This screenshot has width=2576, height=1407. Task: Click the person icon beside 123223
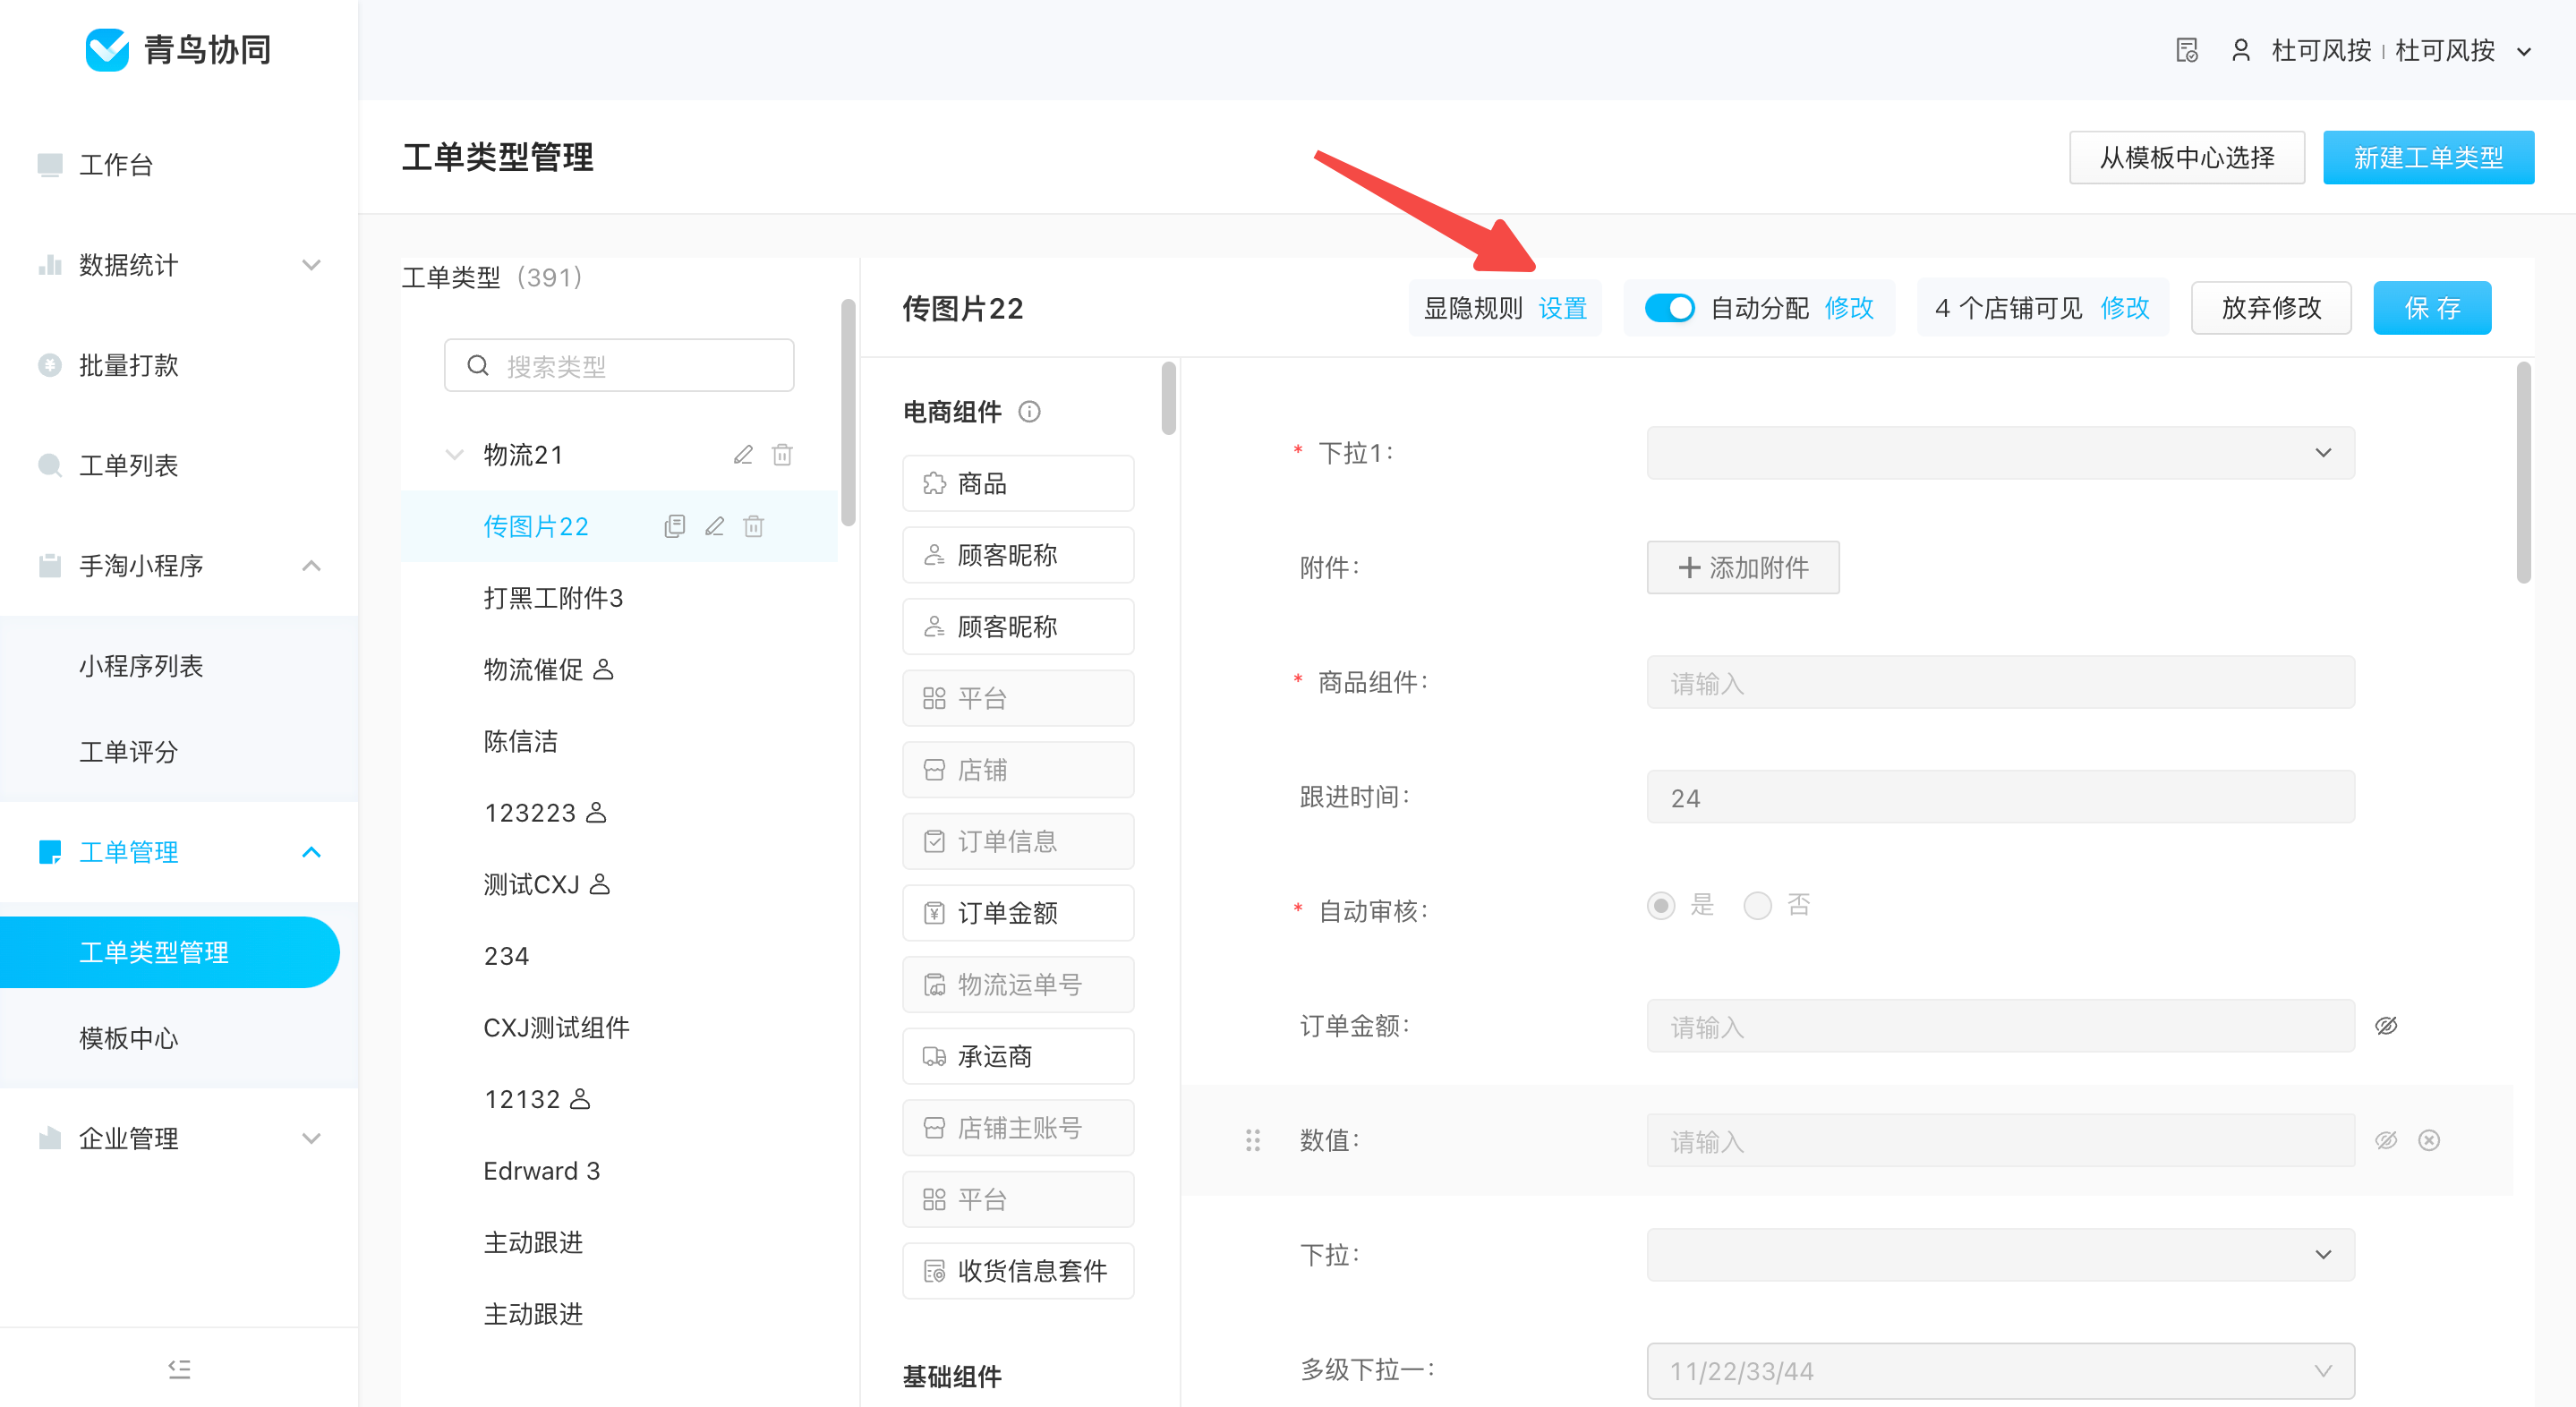point(596,812)
